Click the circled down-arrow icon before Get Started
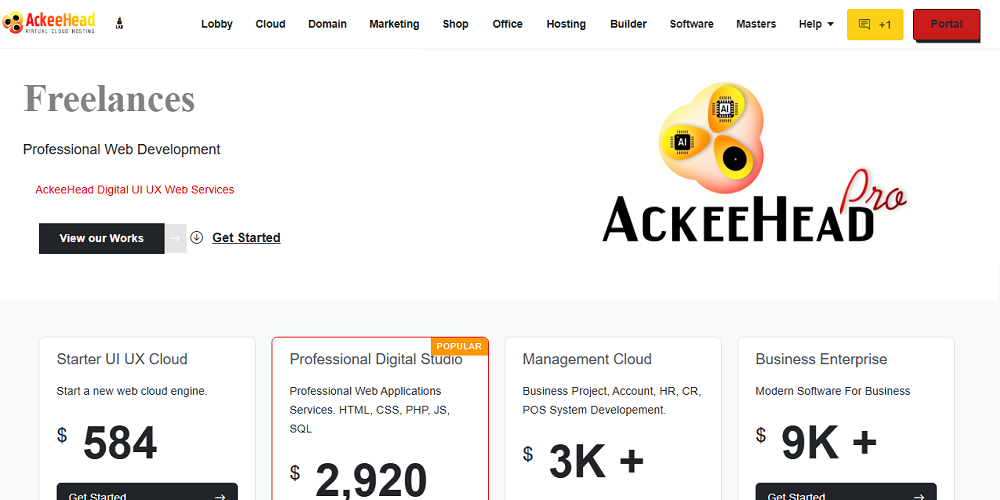Viewport: 1000px width, 500px height. click(197, 238)
